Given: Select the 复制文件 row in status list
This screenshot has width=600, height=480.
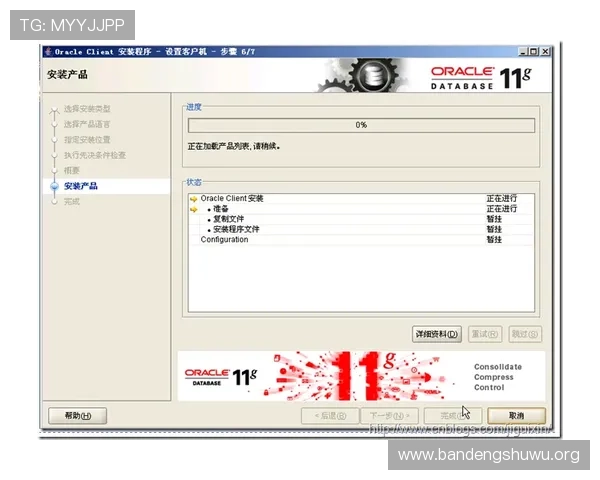Looking at the screenshot, I should pos(227,219).
